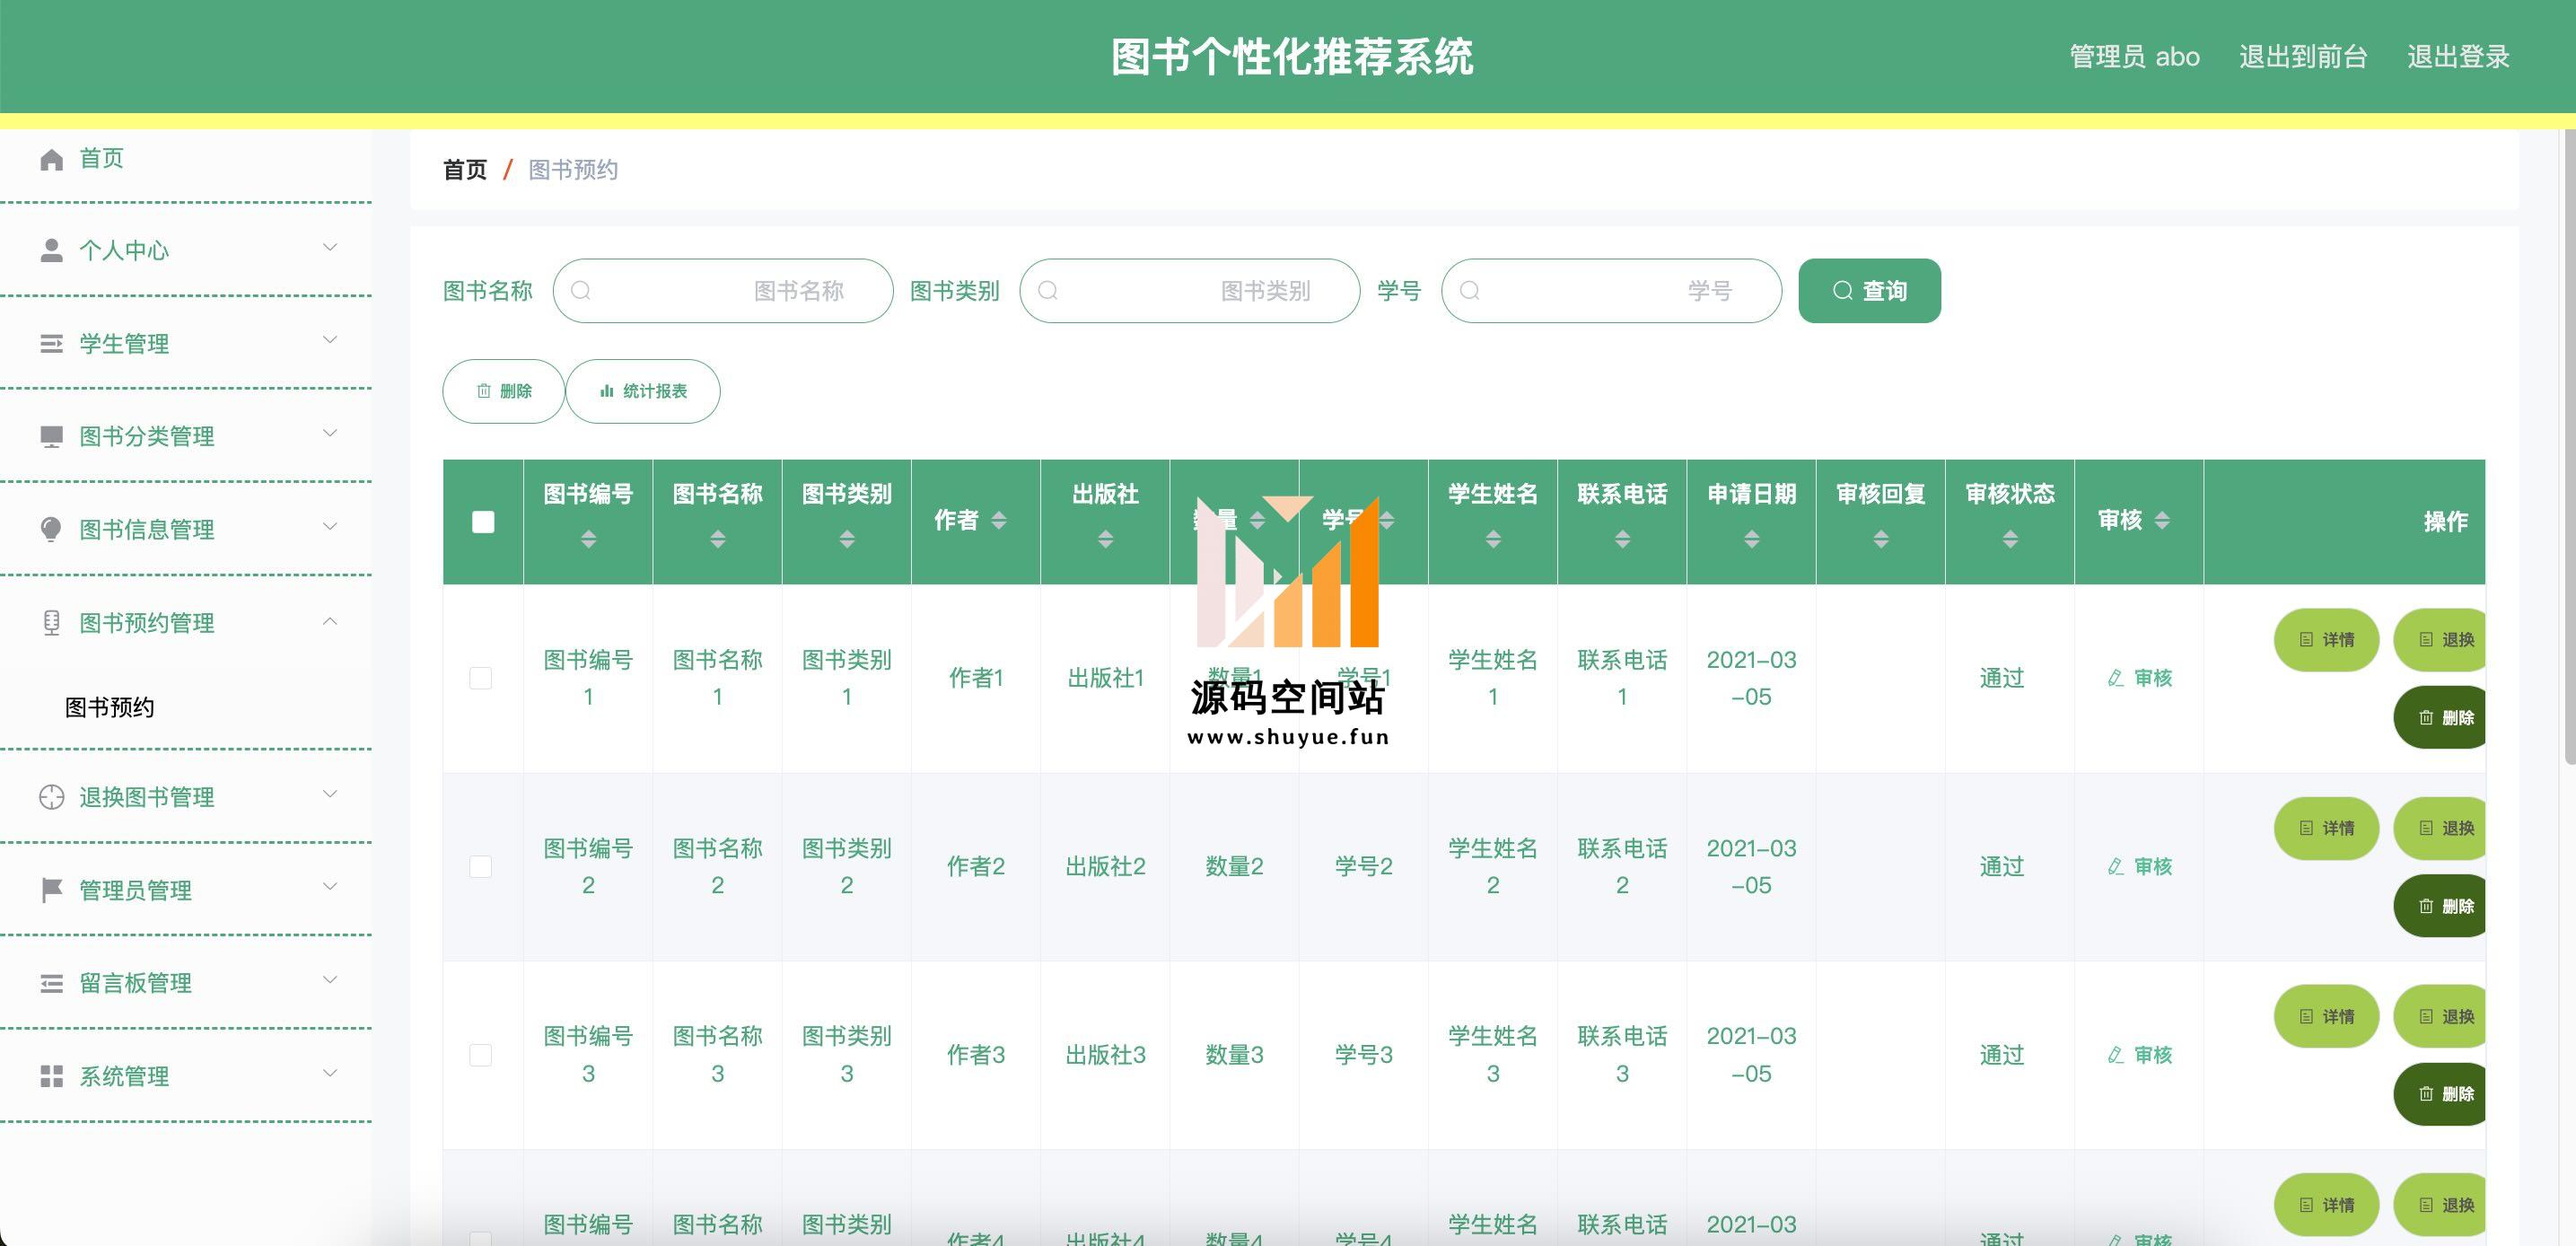
Task: Click 审核 link in 图书编号1 row
Action: tap(2140, 678)
